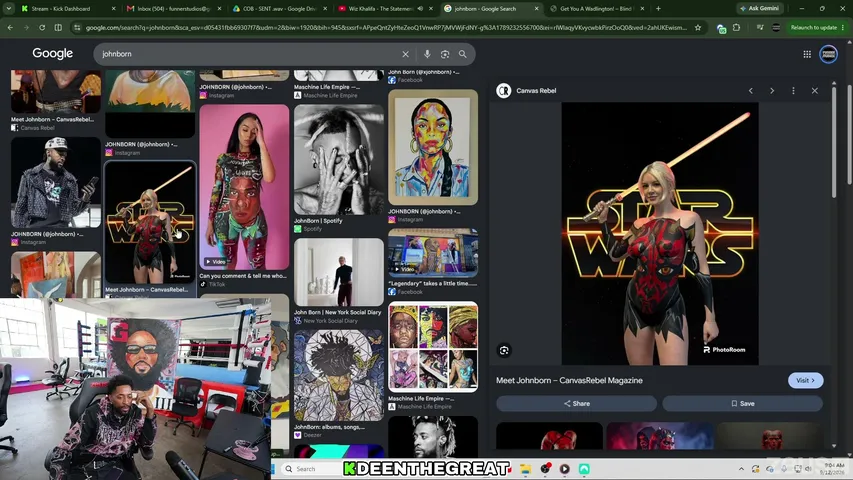Click the Relaunch to update button
Viewport: 853px width, 480px height.
coord(813,27)
